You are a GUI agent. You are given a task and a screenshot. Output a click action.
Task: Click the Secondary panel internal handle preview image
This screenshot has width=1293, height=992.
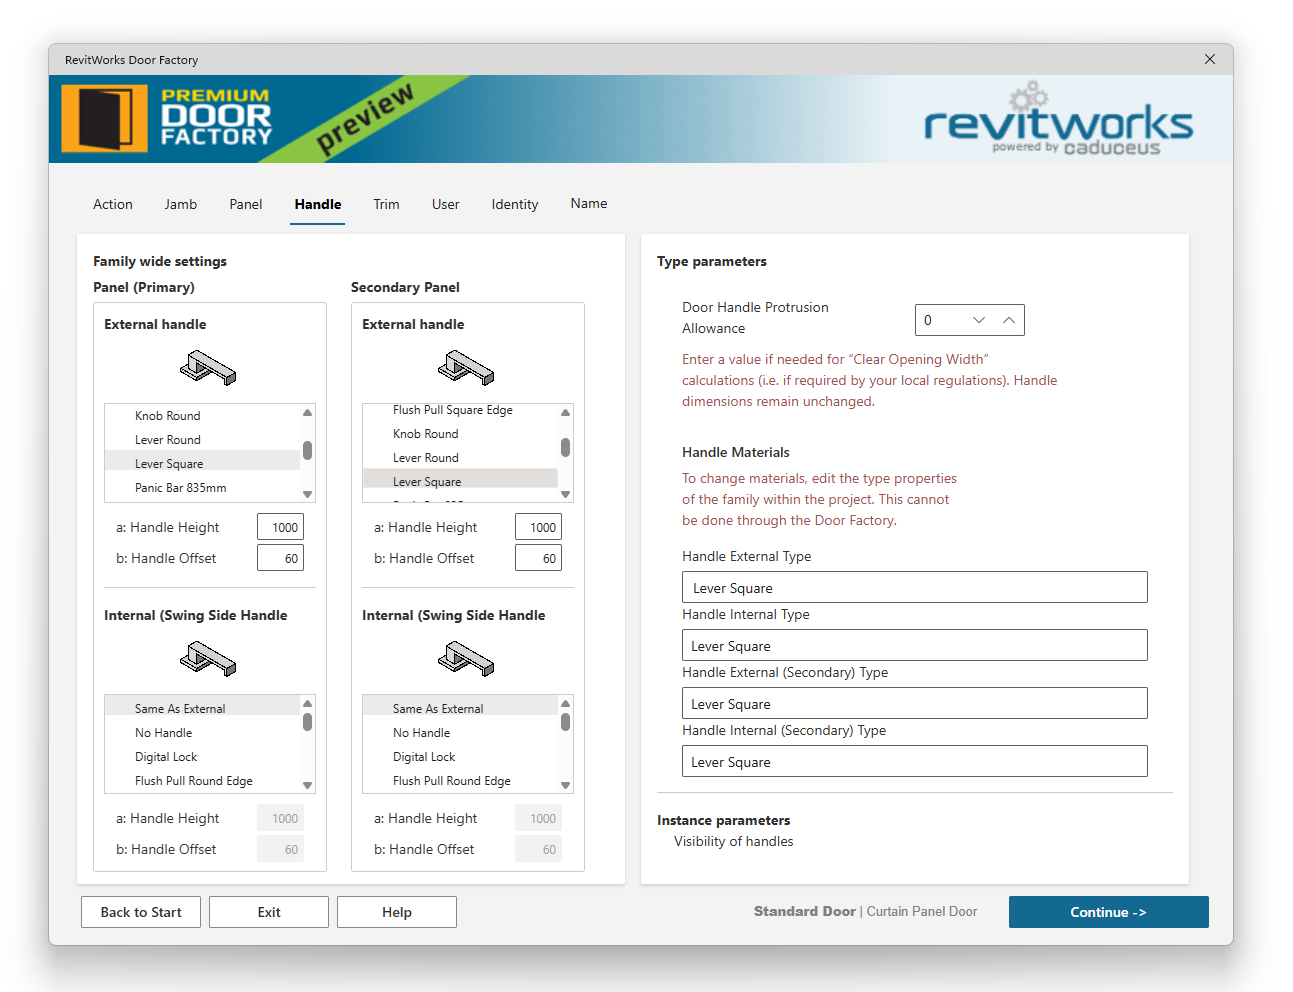(466, 658)
